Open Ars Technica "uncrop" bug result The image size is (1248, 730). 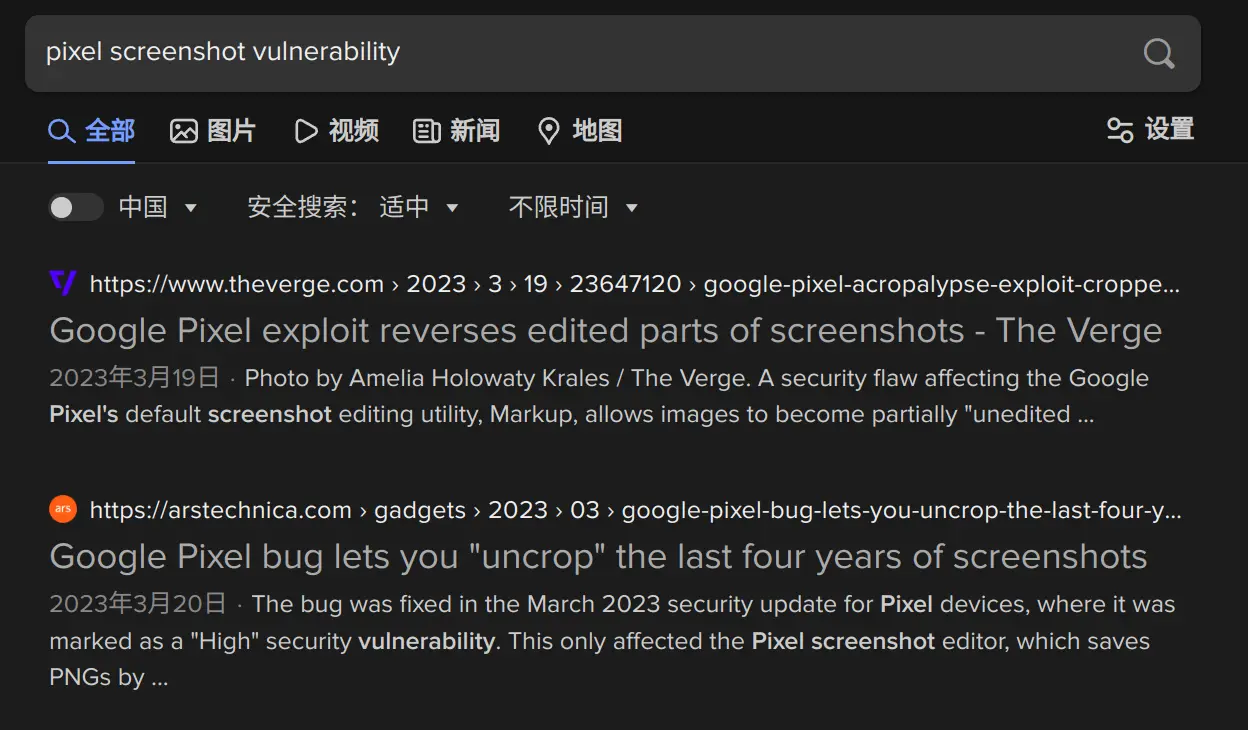[x=598, y=556]
